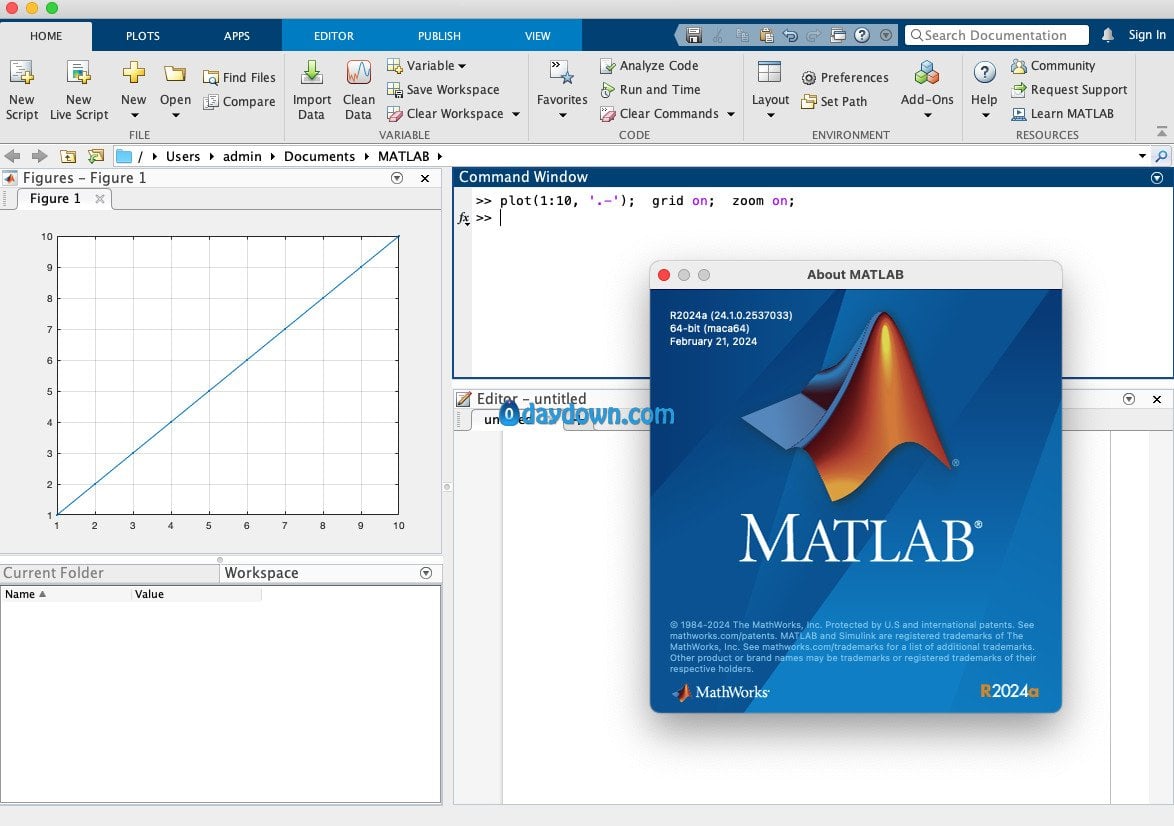The height and width of the screenshot is (826, 1174).
Task: Click the search folder magnifier icon
Action: point(1161,156)
